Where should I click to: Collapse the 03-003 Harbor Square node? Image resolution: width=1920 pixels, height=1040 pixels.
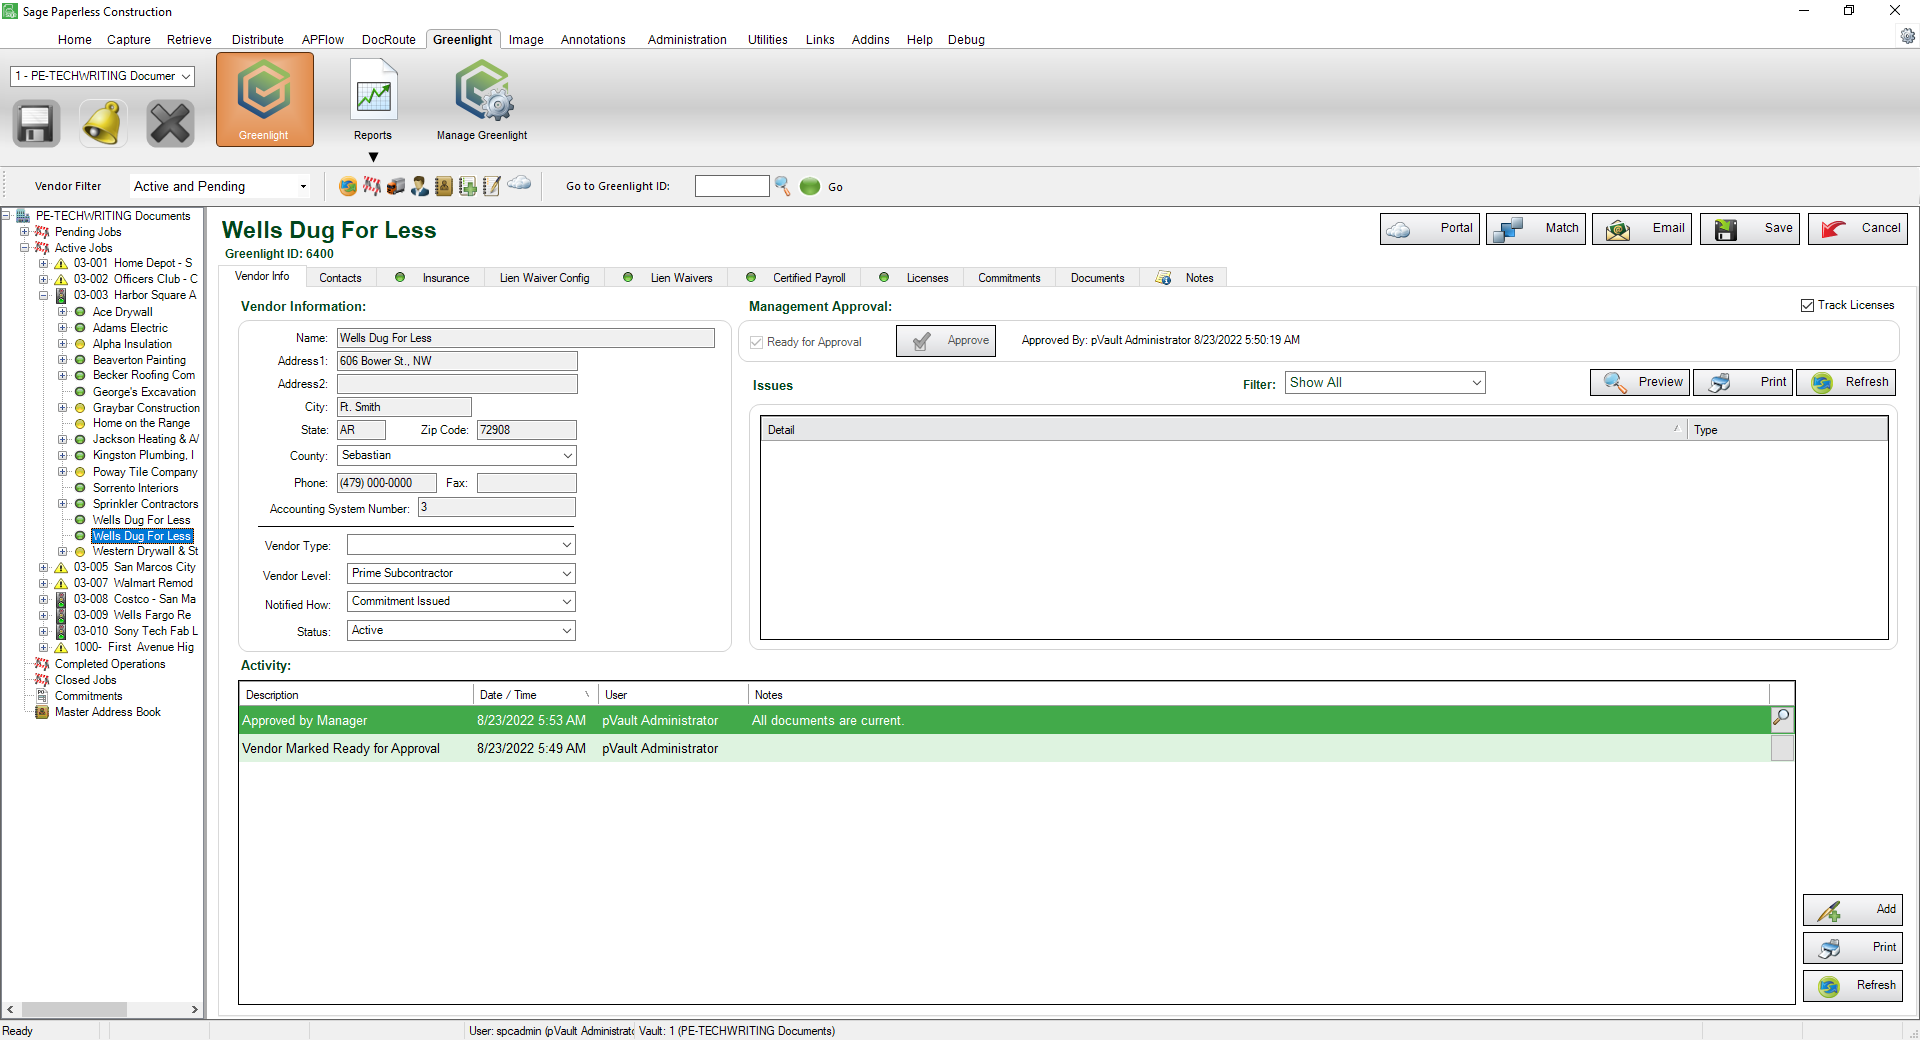(44, 296)
